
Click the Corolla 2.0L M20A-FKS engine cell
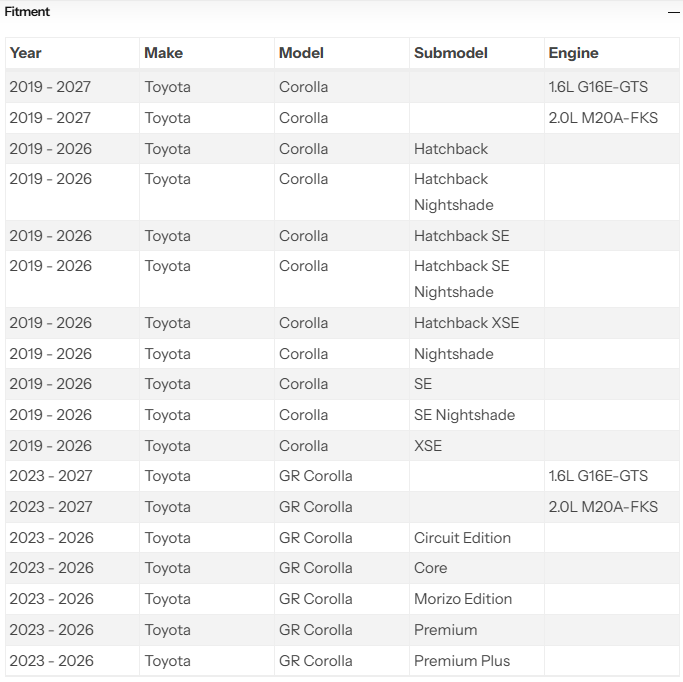click(612, 118)
